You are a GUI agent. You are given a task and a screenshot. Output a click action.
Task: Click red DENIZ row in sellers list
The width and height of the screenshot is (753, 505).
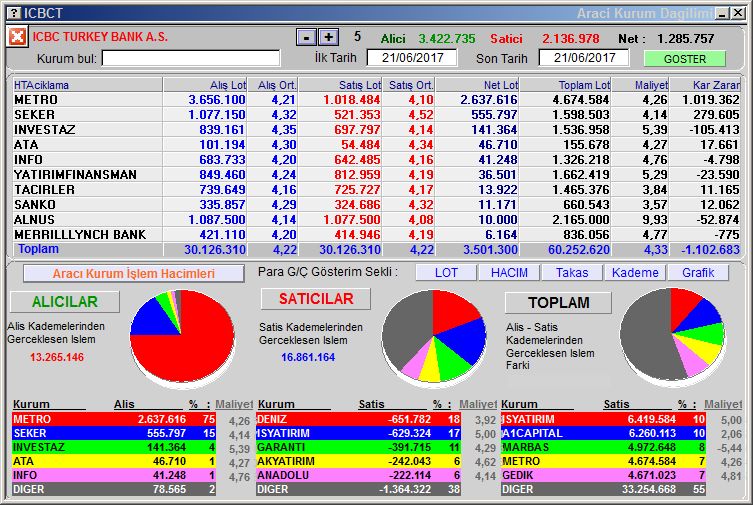(359, 419)
